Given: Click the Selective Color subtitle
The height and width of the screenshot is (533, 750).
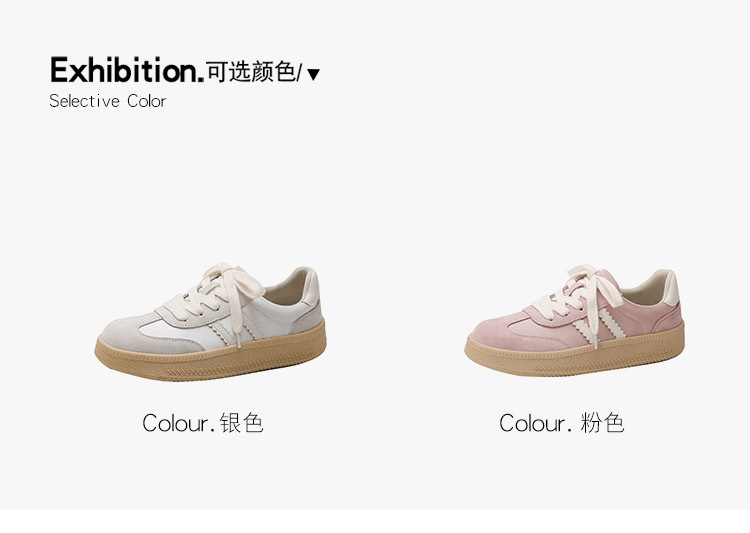Looking at the screenshot, I should tap(108, 101).
